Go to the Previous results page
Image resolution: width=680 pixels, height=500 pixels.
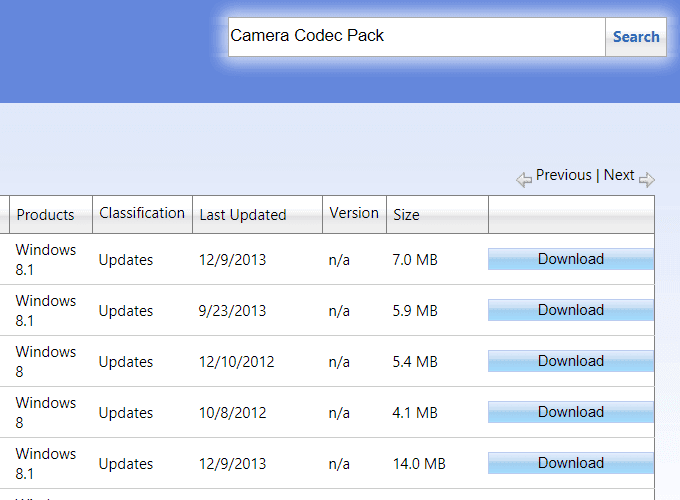pos(563,175)
